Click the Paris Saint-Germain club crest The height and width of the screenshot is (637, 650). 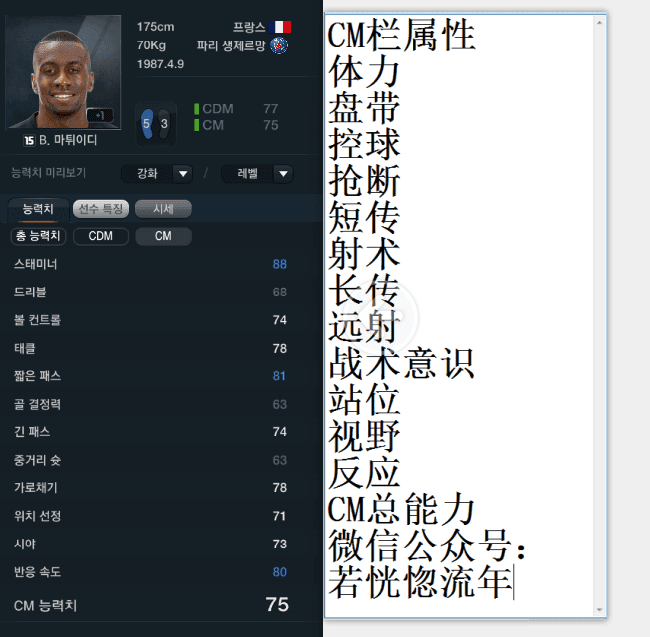[279, 45]
